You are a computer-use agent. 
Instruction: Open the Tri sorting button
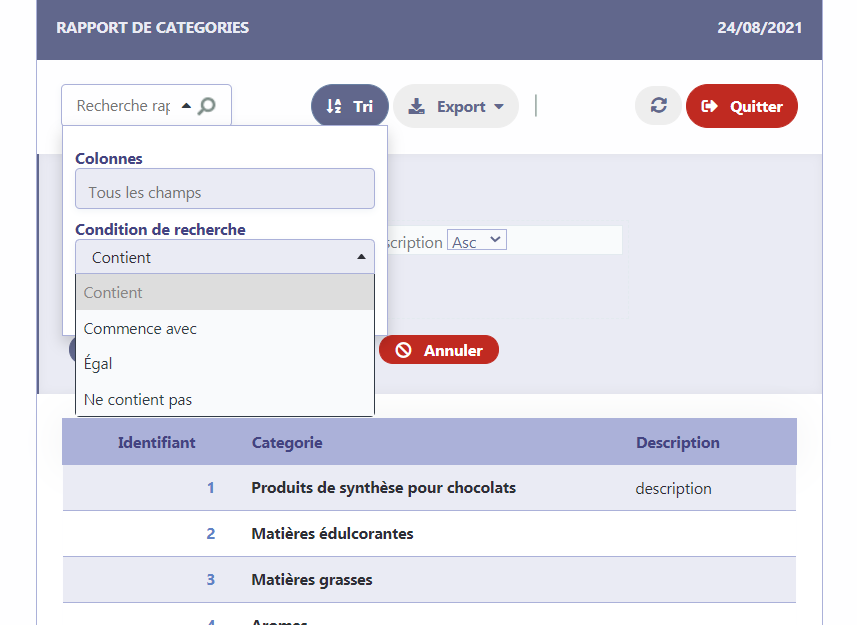tap(350, 106)
